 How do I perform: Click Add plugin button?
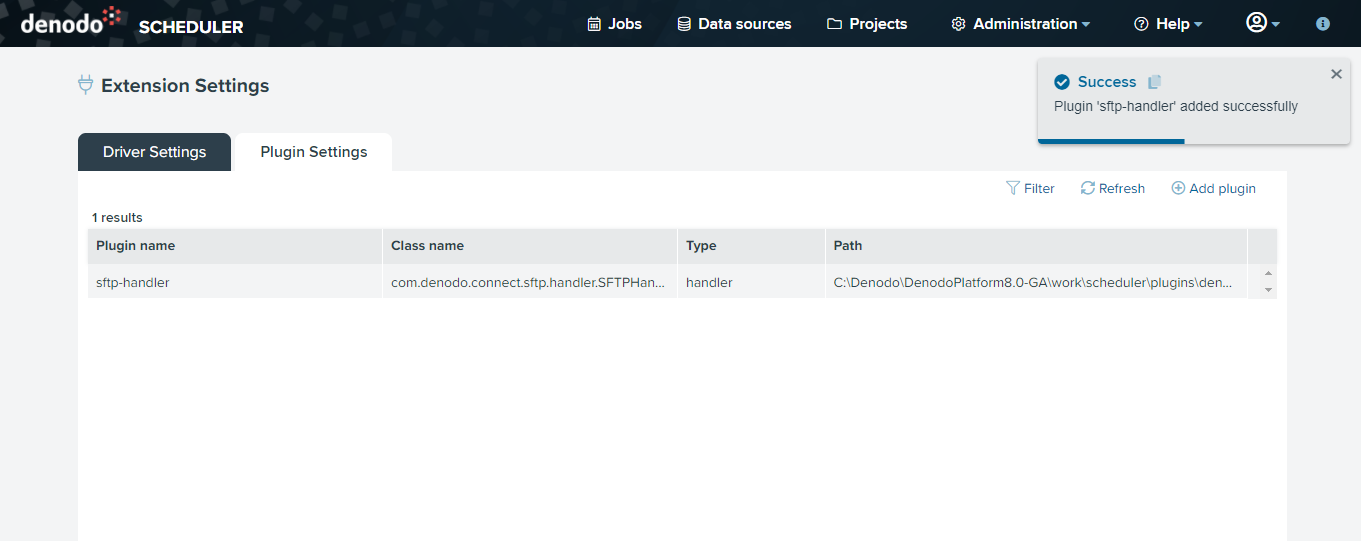click(1213, 188)
